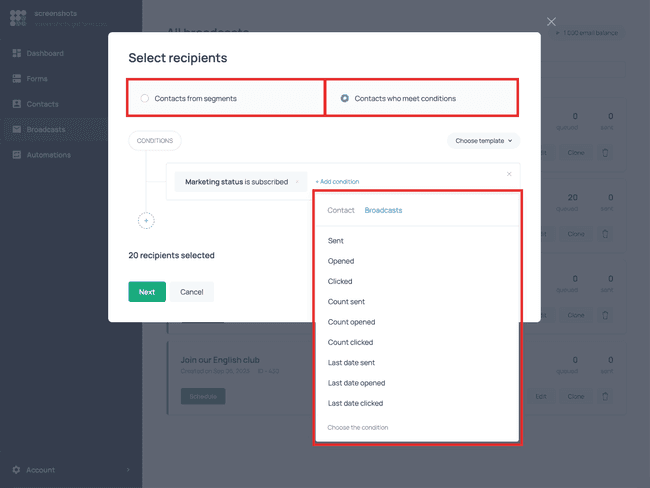Viewport: 650px width, 488px height.
Task: Open the Dashboard icon in sidebar
Action: pyautogui.click(x=17, y=53)
